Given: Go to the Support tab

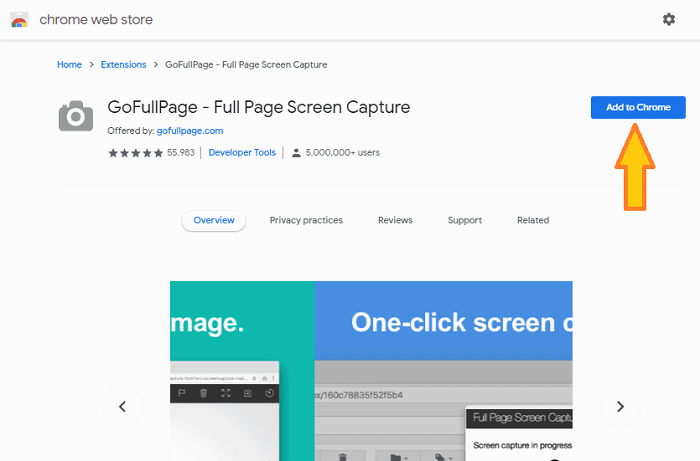Looking at the screenshot, I should (465, 220).
